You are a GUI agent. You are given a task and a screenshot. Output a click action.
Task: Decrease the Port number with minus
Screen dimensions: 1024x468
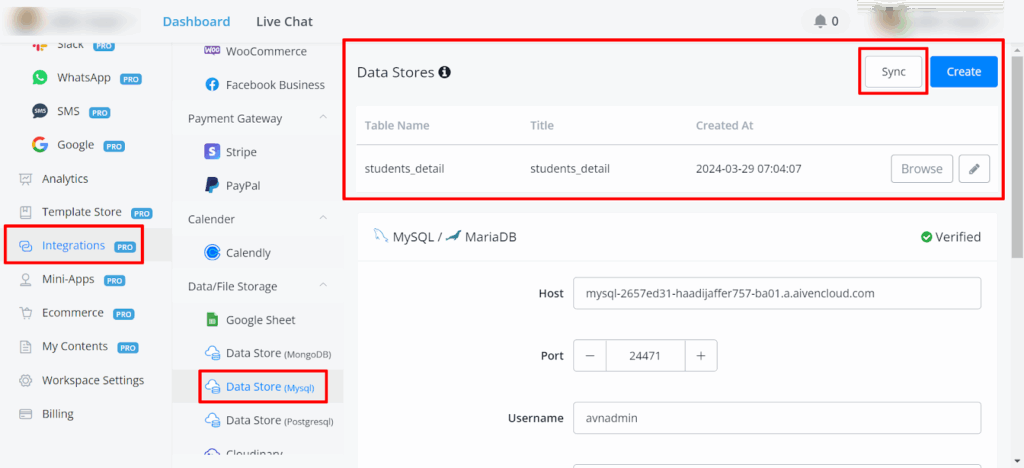(589, 355)
